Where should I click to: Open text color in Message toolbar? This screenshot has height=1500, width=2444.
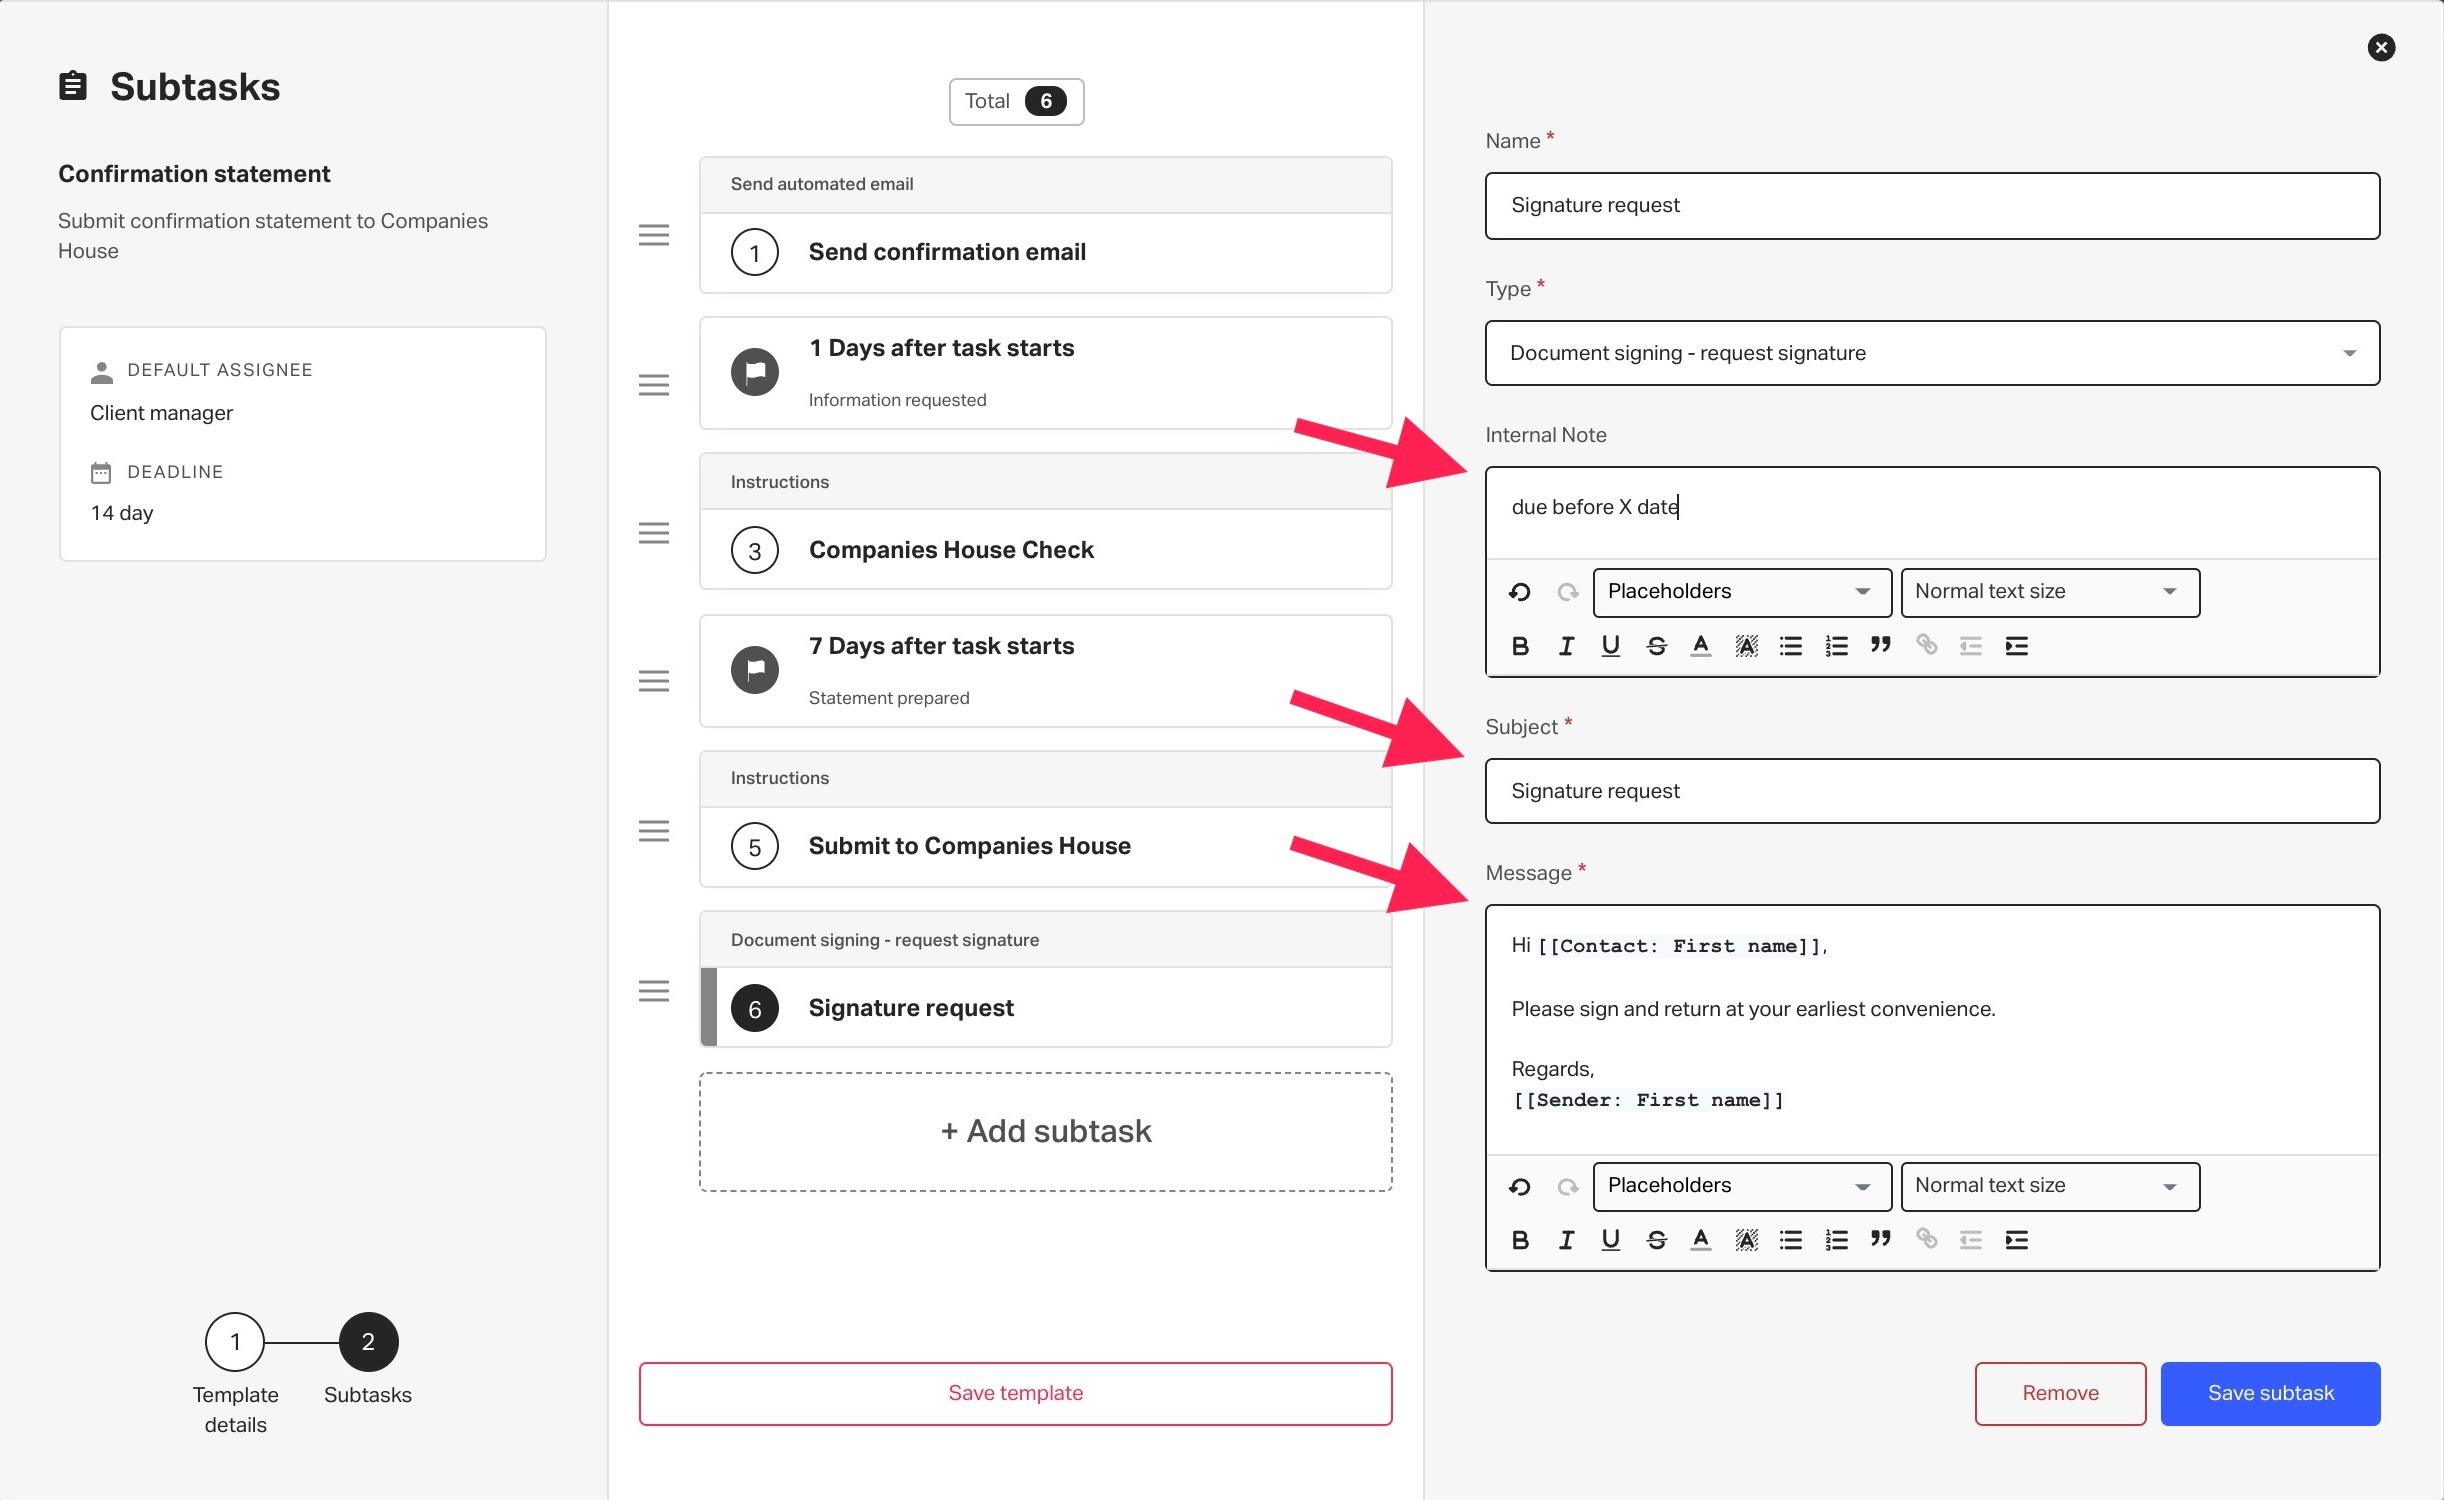[1700, 1240]
